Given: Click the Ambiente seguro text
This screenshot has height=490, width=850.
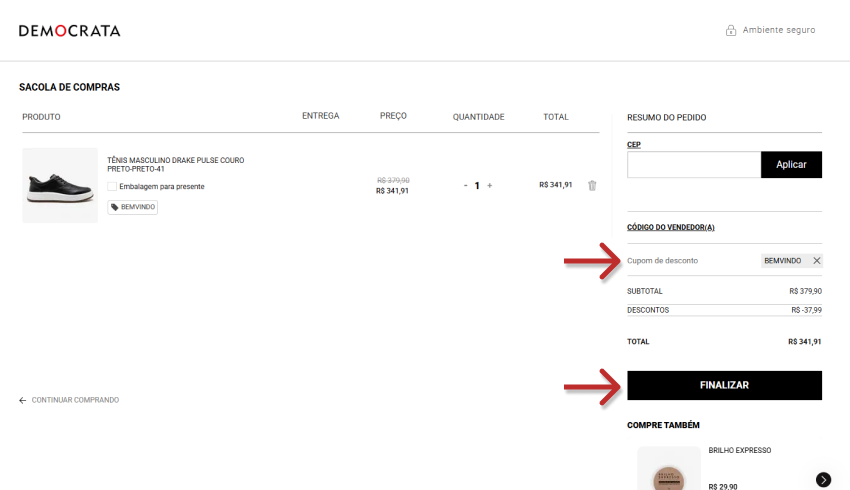Looking at the screenshot, I should (x=778, y=30).
